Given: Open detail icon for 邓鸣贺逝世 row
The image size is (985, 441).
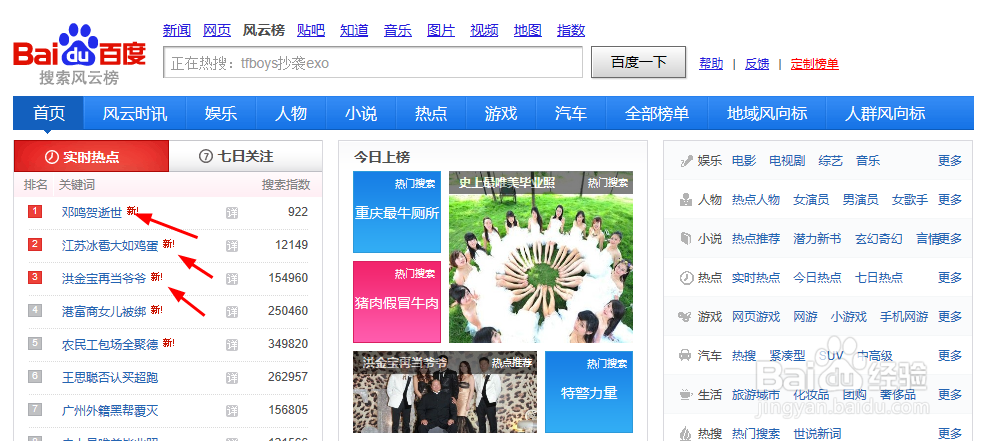Looking at the screenshot, I should tap(232, 212).
